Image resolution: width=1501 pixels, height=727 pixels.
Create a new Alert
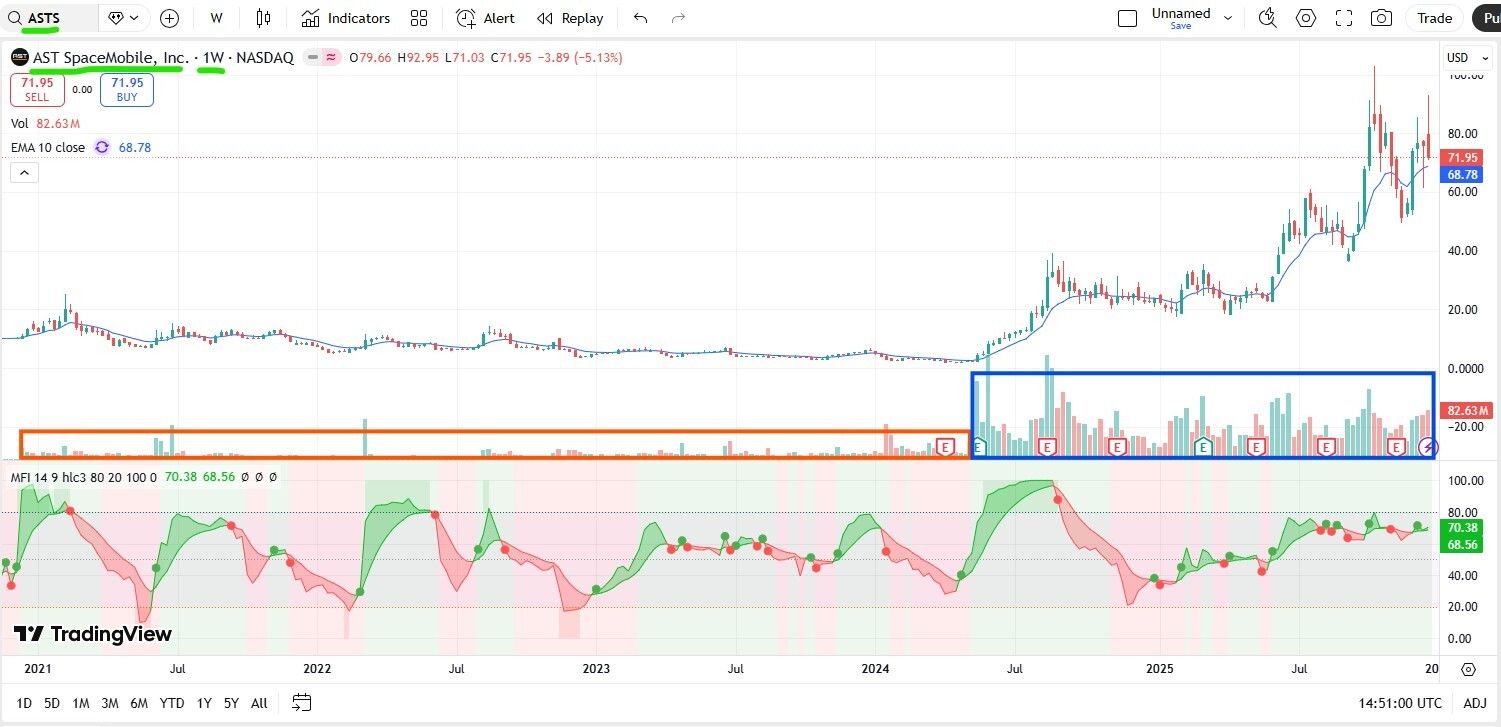point(485,18)
